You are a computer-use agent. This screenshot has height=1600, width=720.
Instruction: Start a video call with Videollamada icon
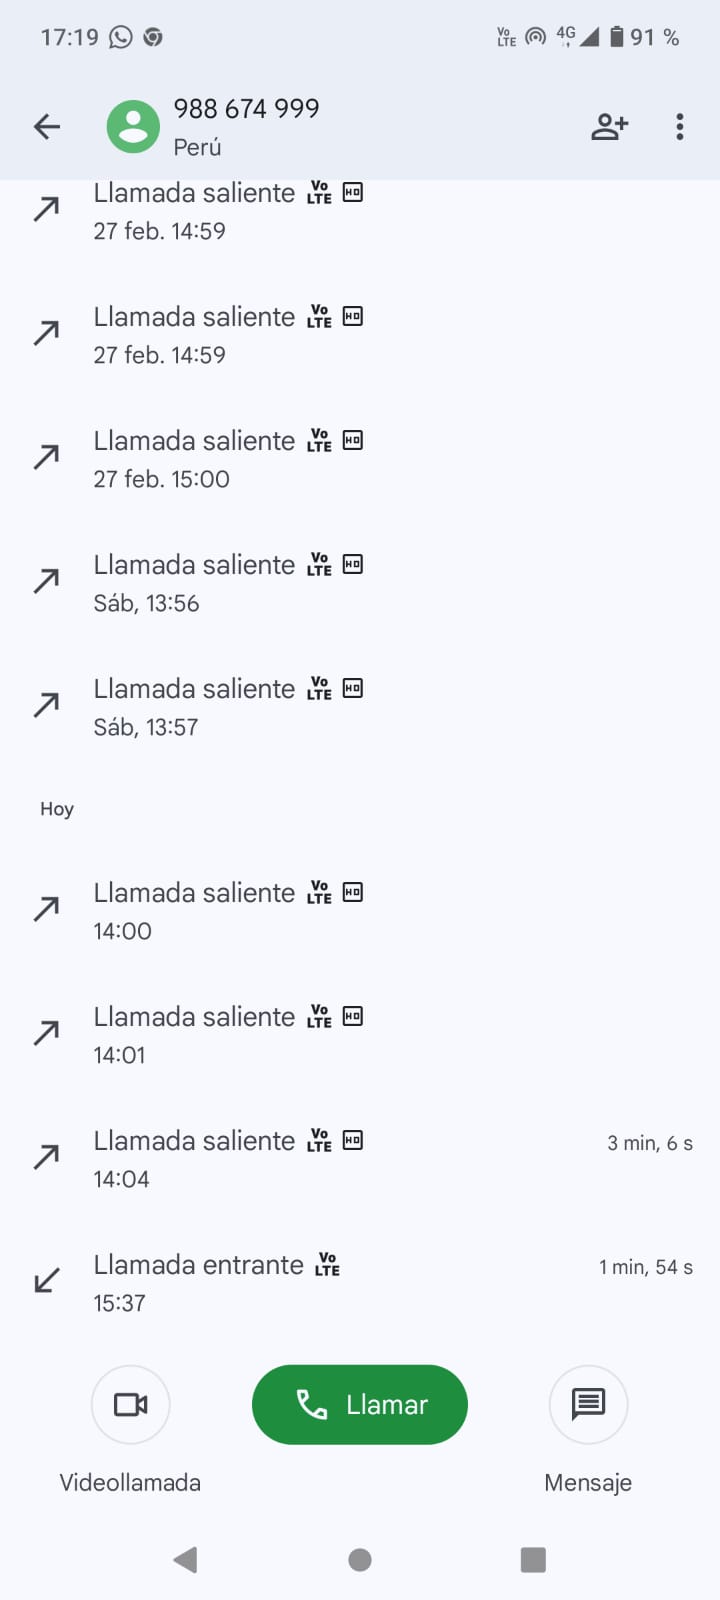[x=130, y=1404]
